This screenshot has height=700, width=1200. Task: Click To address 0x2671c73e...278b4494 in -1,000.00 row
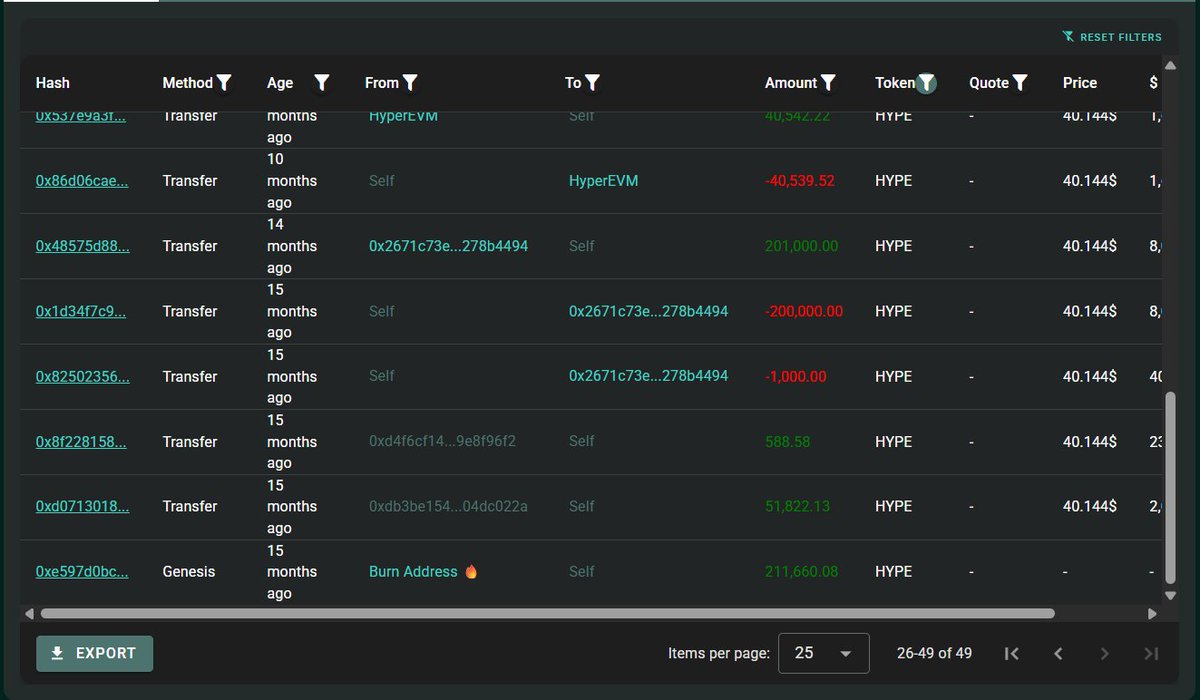648,376
